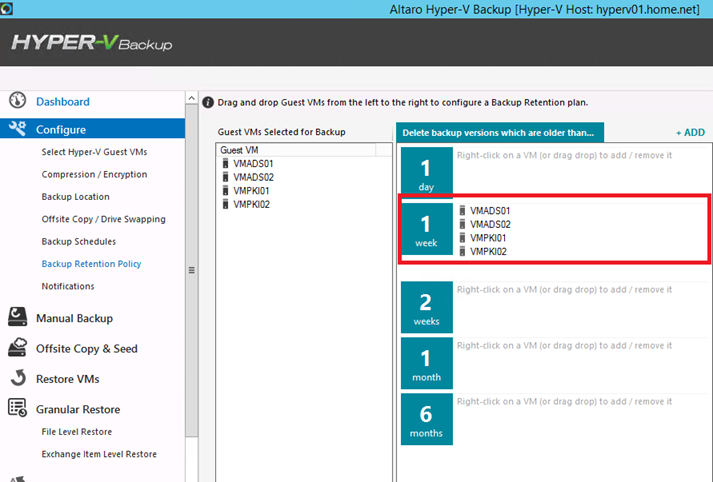Click 'Guest VMs Selected for Backup' label
This screenshot has width=713, height=482.
pyautogui.click(x=281, y=132)
